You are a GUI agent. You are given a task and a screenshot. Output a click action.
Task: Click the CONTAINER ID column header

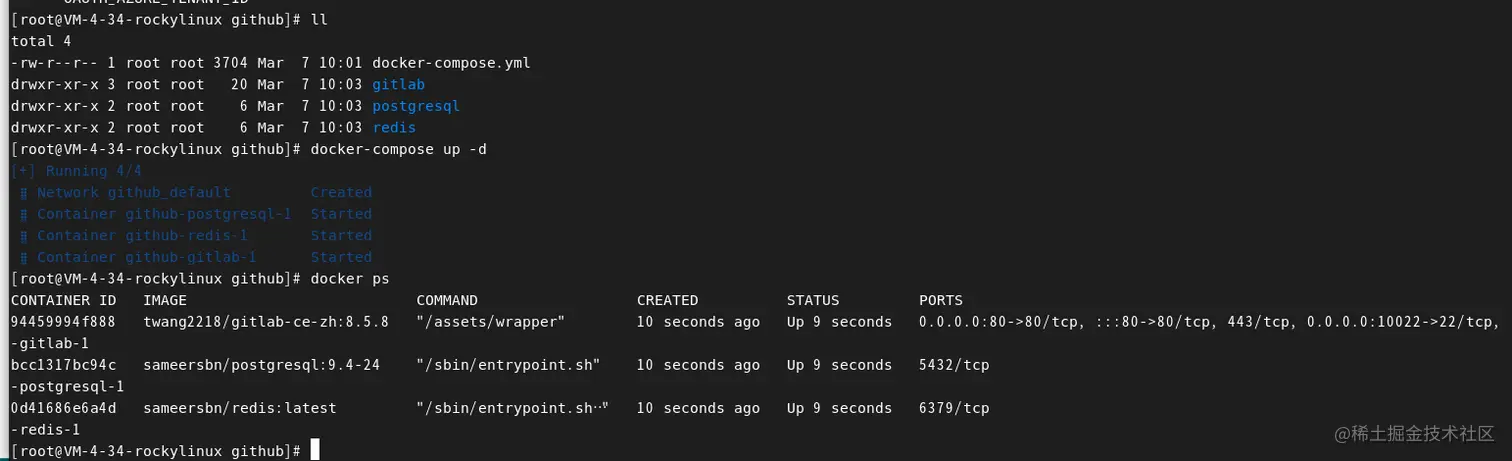pos(63,300)
